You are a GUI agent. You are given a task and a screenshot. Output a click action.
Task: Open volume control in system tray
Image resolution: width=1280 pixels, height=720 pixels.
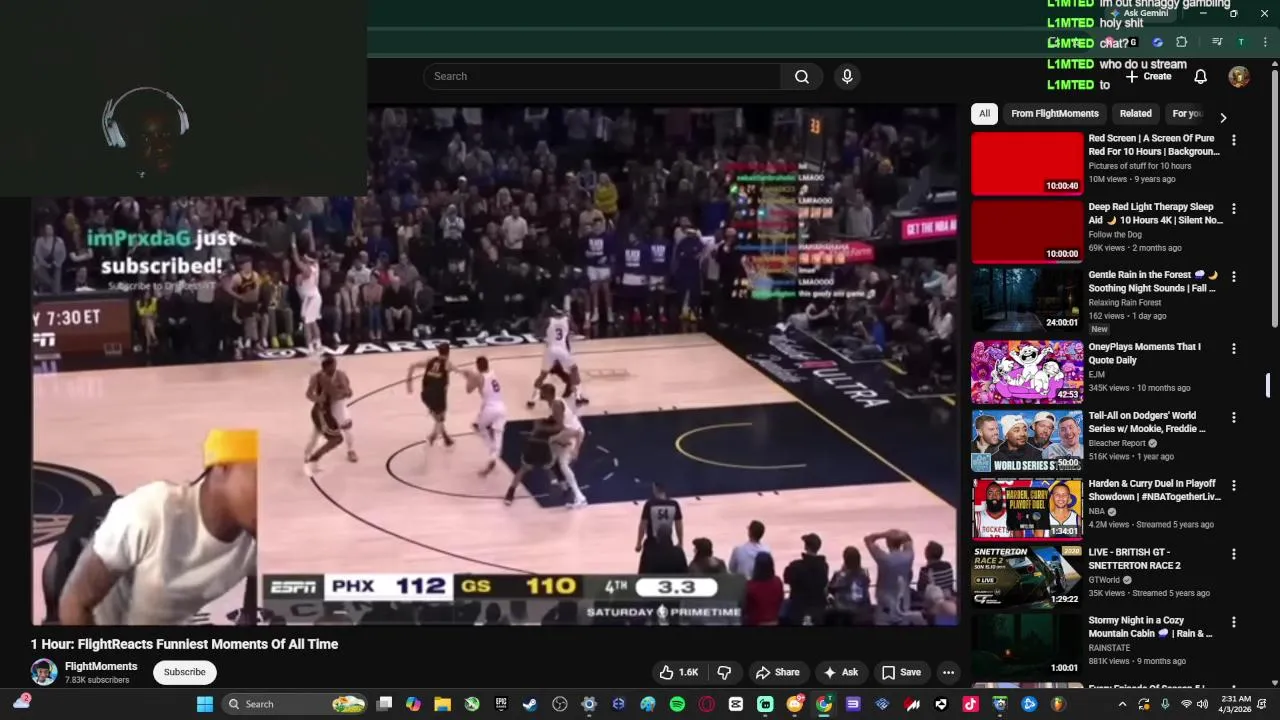(1202, 704)
